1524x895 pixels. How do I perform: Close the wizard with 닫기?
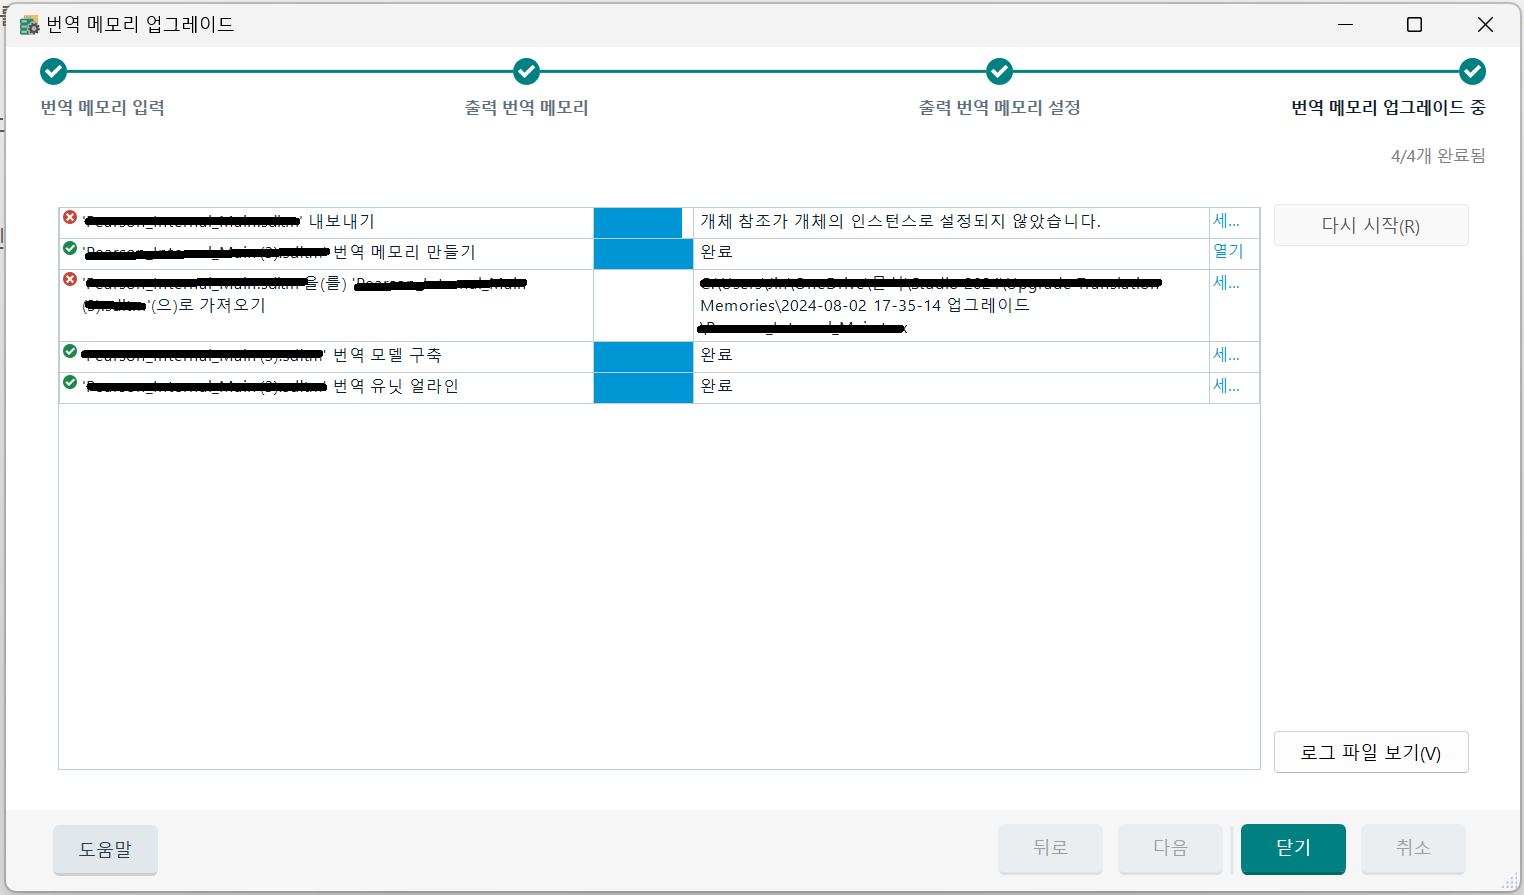(x=1292, y=849)
